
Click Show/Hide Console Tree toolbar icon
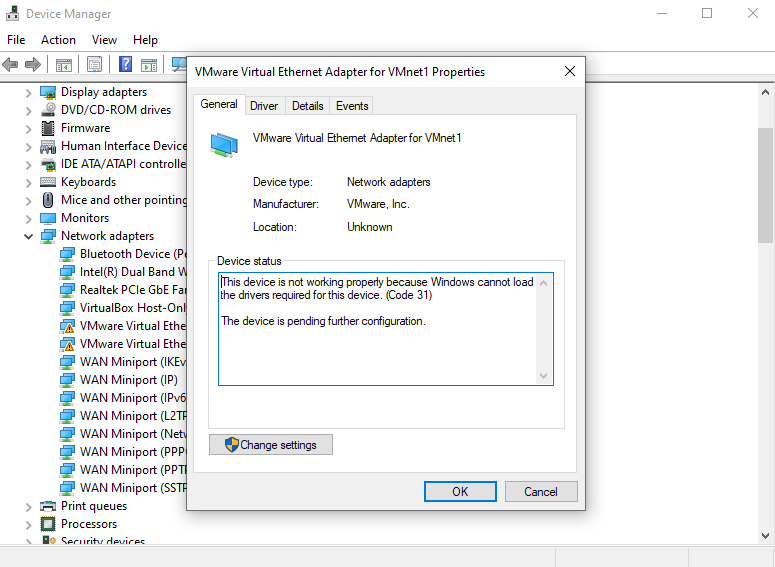click(64, 64)
